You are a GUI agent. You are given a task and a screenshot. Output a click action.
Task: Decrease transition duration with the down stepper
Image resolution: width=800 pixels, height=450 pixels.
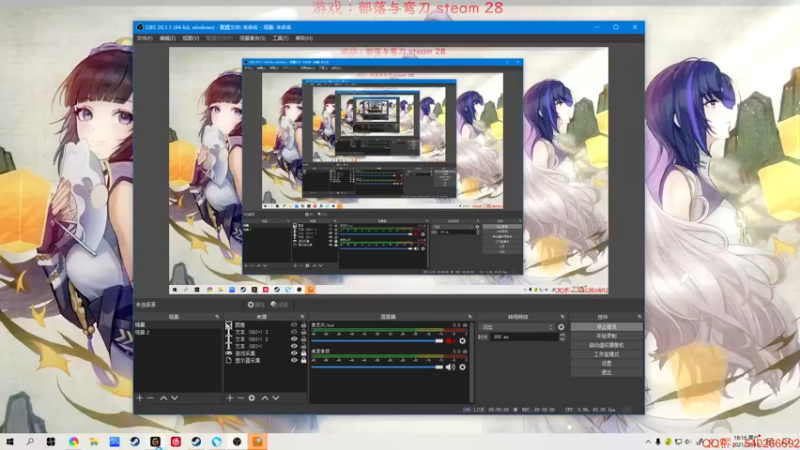click(x=562, y=339)
